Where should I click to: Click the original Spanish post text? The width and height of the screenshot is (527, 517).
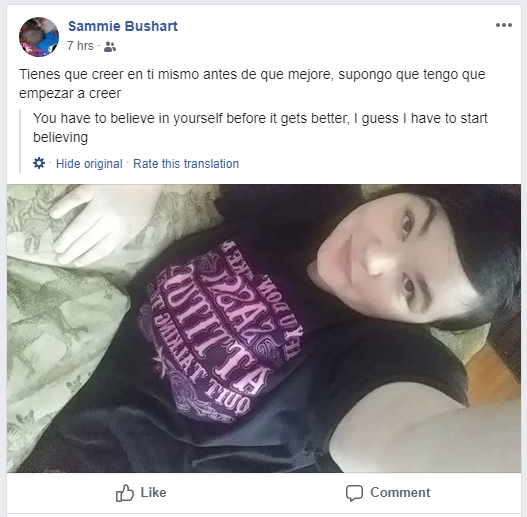point(252,84)
